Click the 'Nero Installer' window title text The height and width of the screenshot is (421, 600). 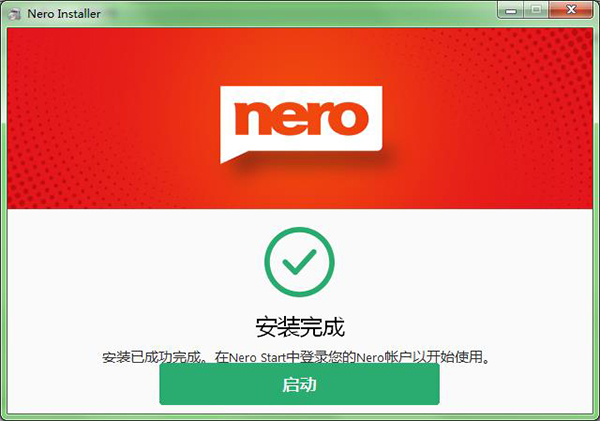(x=64, y=14)
